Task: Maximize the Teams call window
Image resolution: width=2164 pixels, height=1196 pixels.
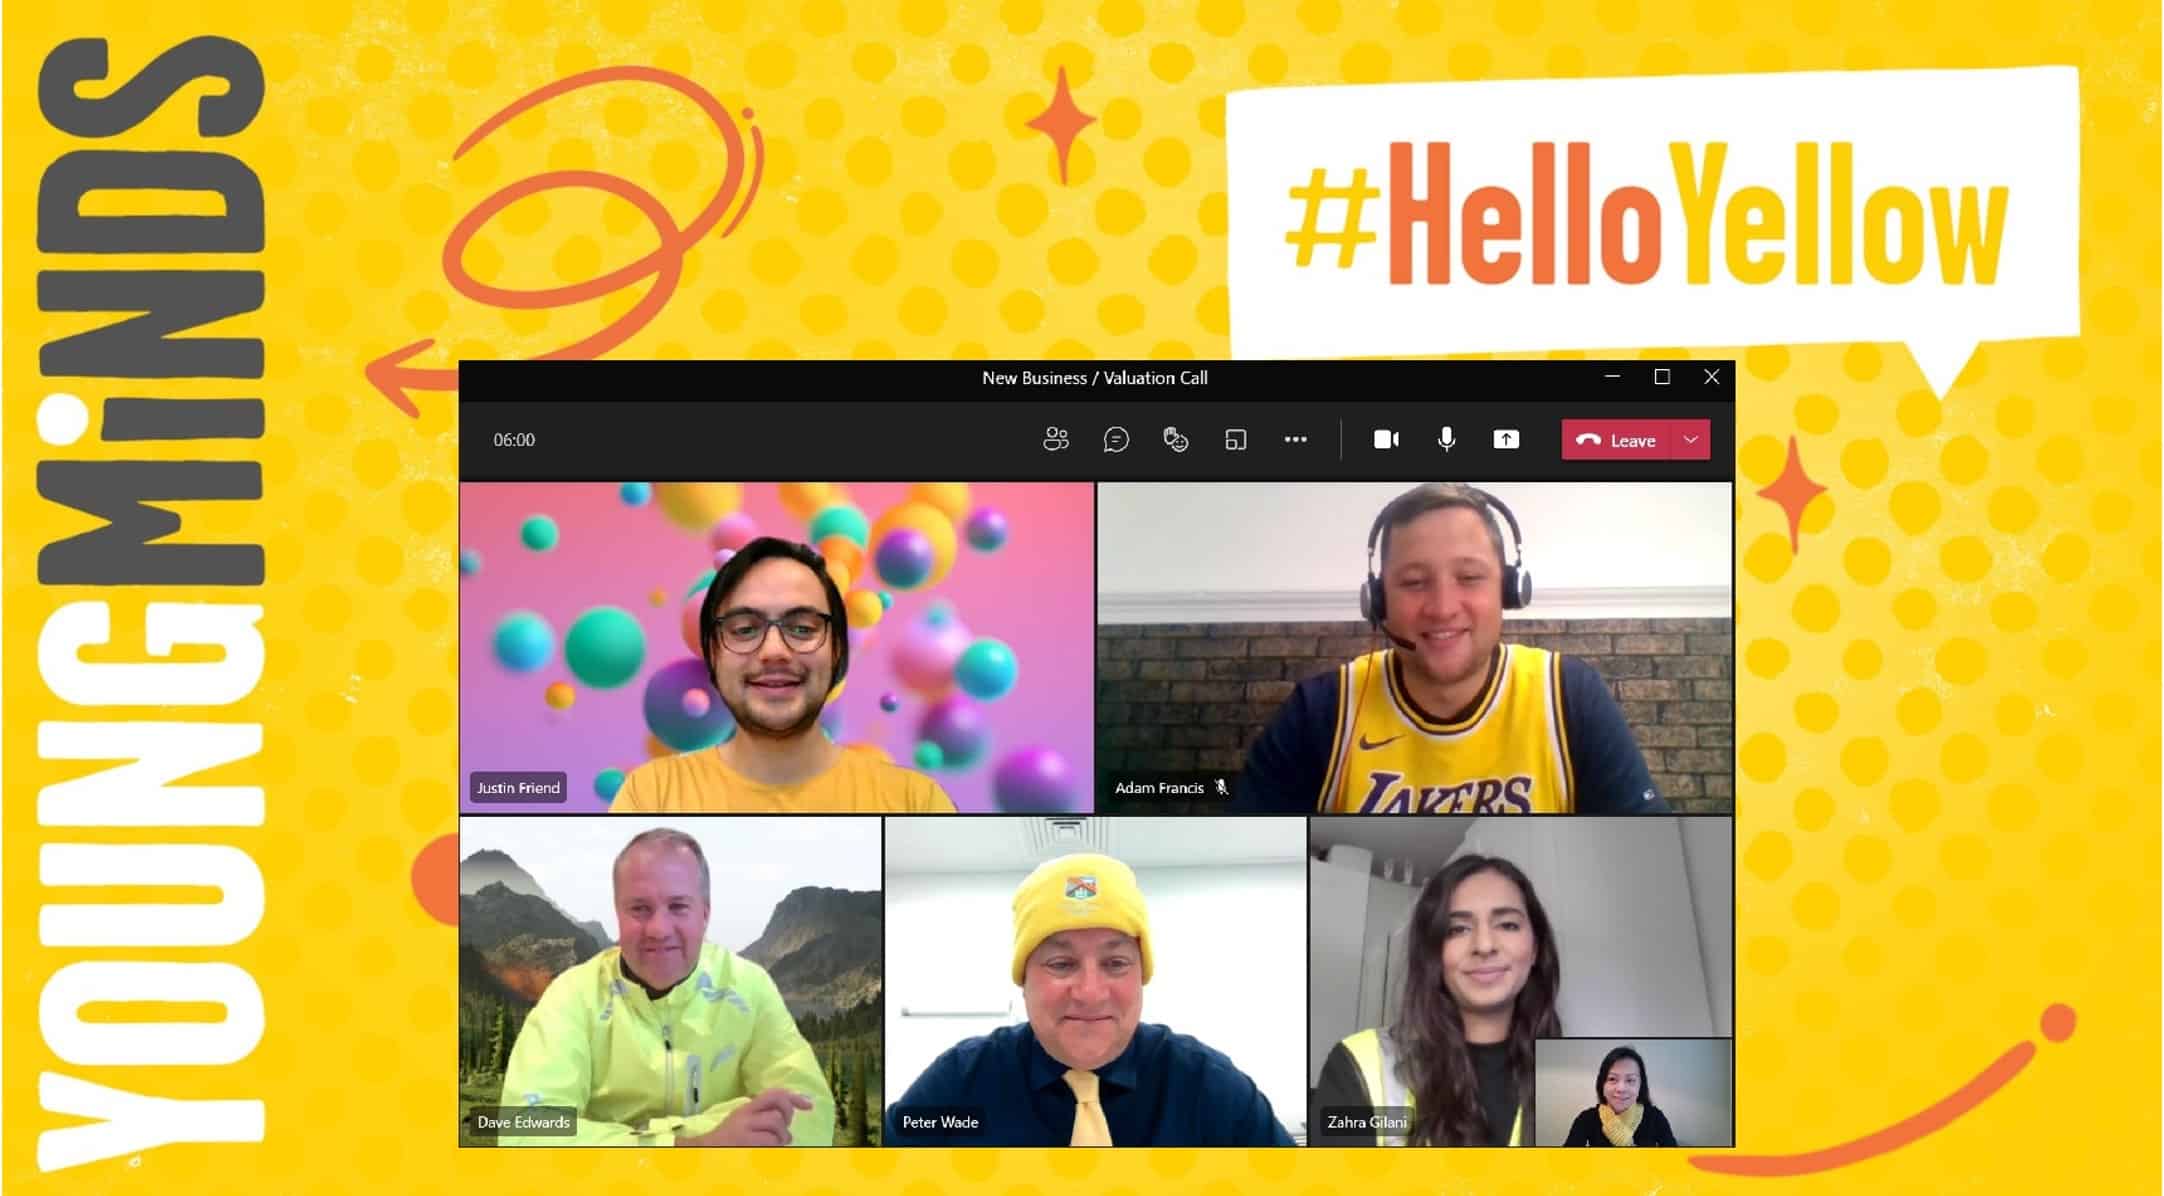Action: click(1662, 377)
